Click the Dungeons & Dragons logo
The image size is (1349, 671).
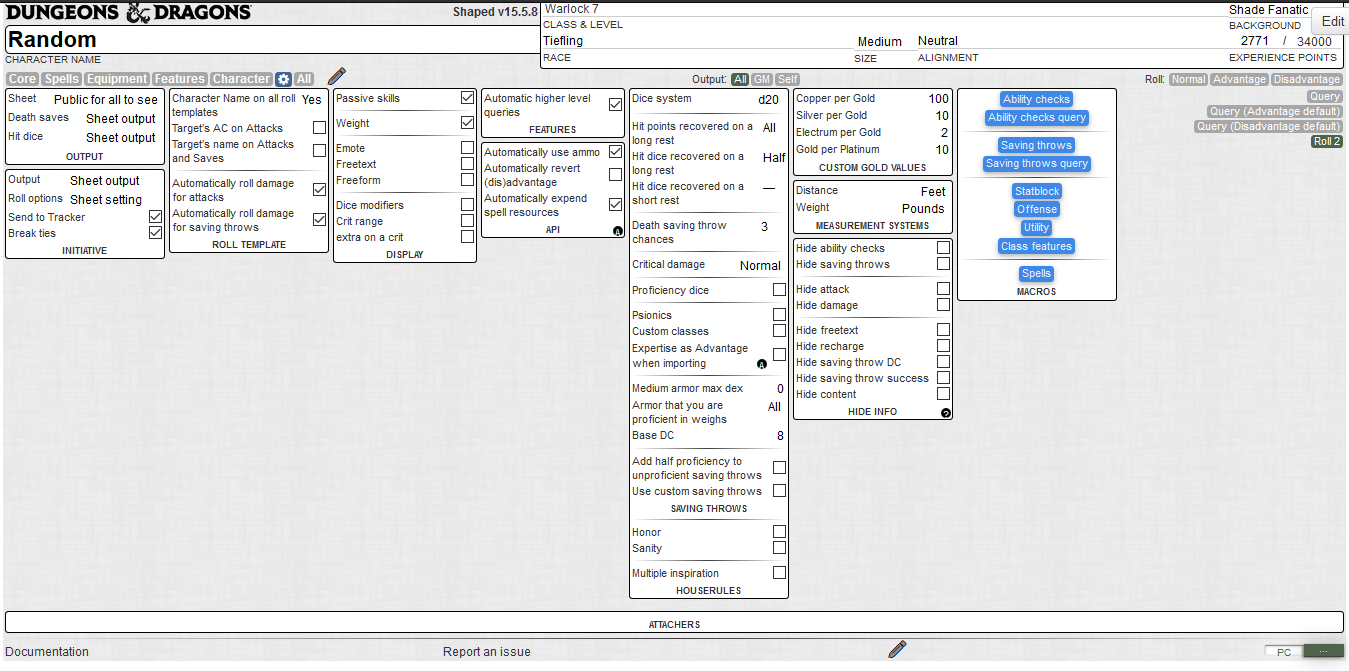[129, 13]
